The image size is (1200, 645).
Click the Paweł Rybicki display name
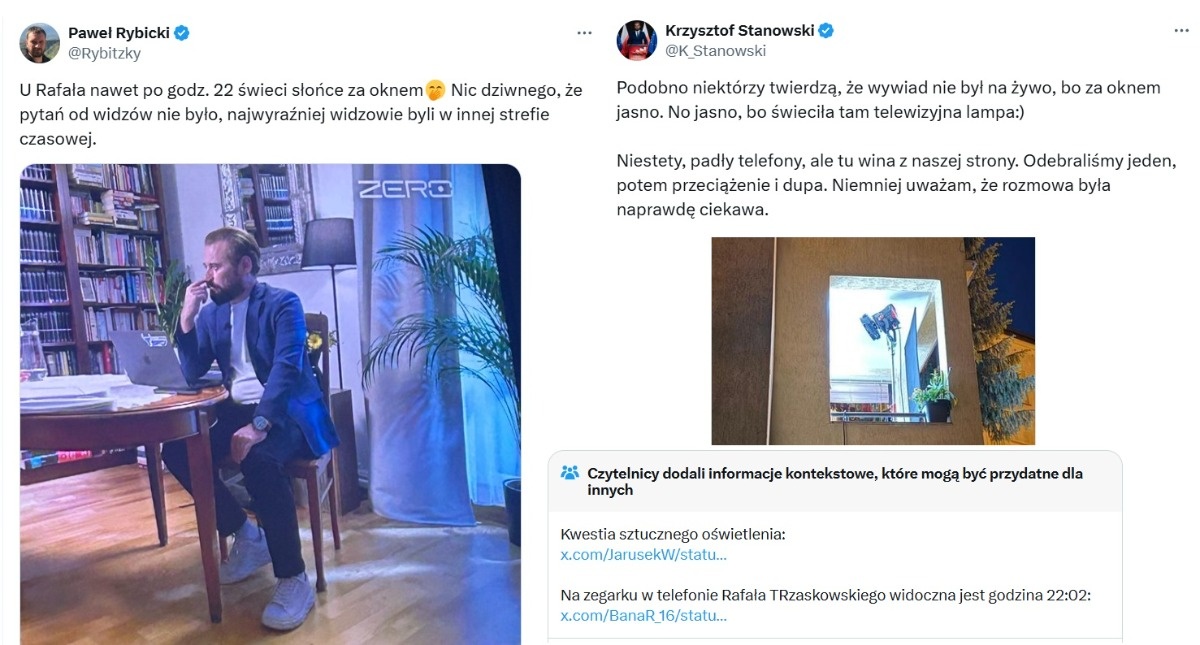tap(119, 33)
